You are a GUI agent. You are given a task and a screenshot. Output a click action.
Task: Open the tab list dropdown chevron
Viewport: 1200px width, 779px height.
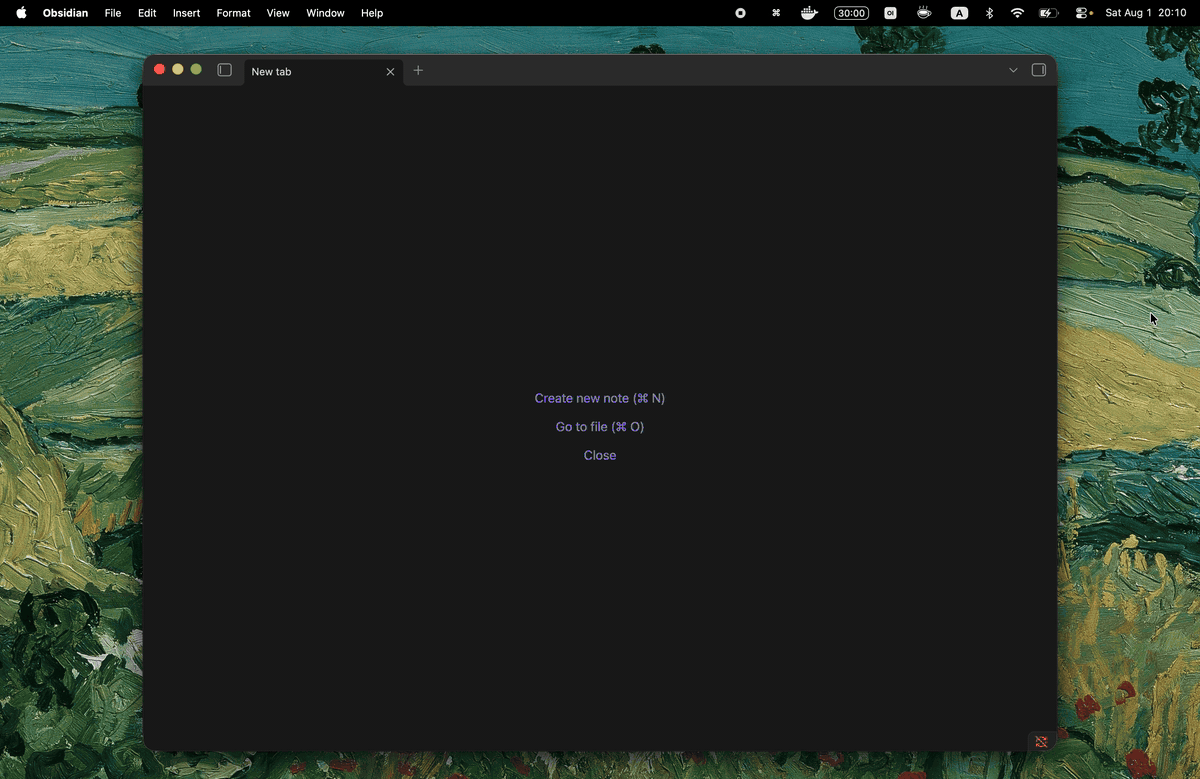point(1013,70)
